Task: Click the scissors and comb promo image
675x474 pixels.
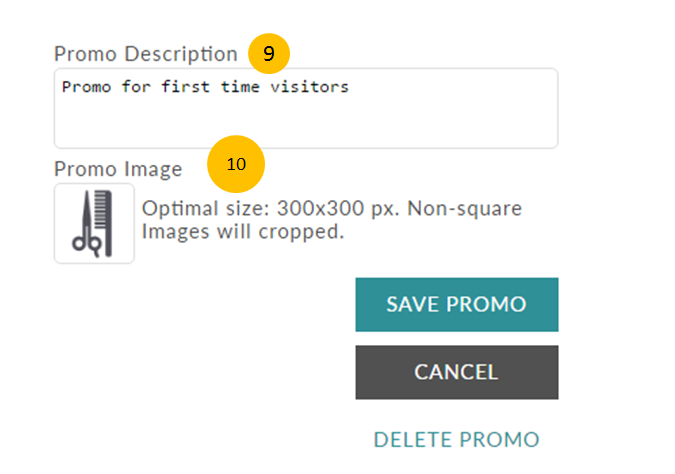Action: click(94, 223)
